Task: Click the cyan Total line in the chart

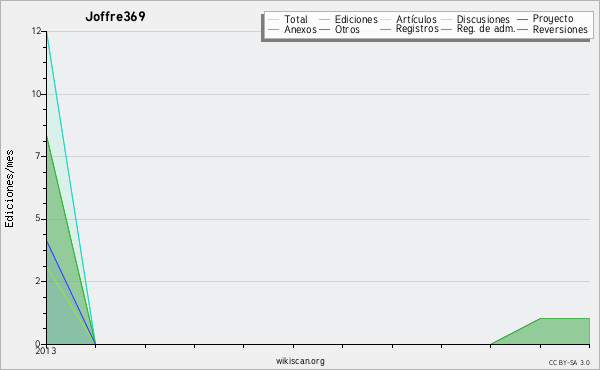Action: [71, 187]
